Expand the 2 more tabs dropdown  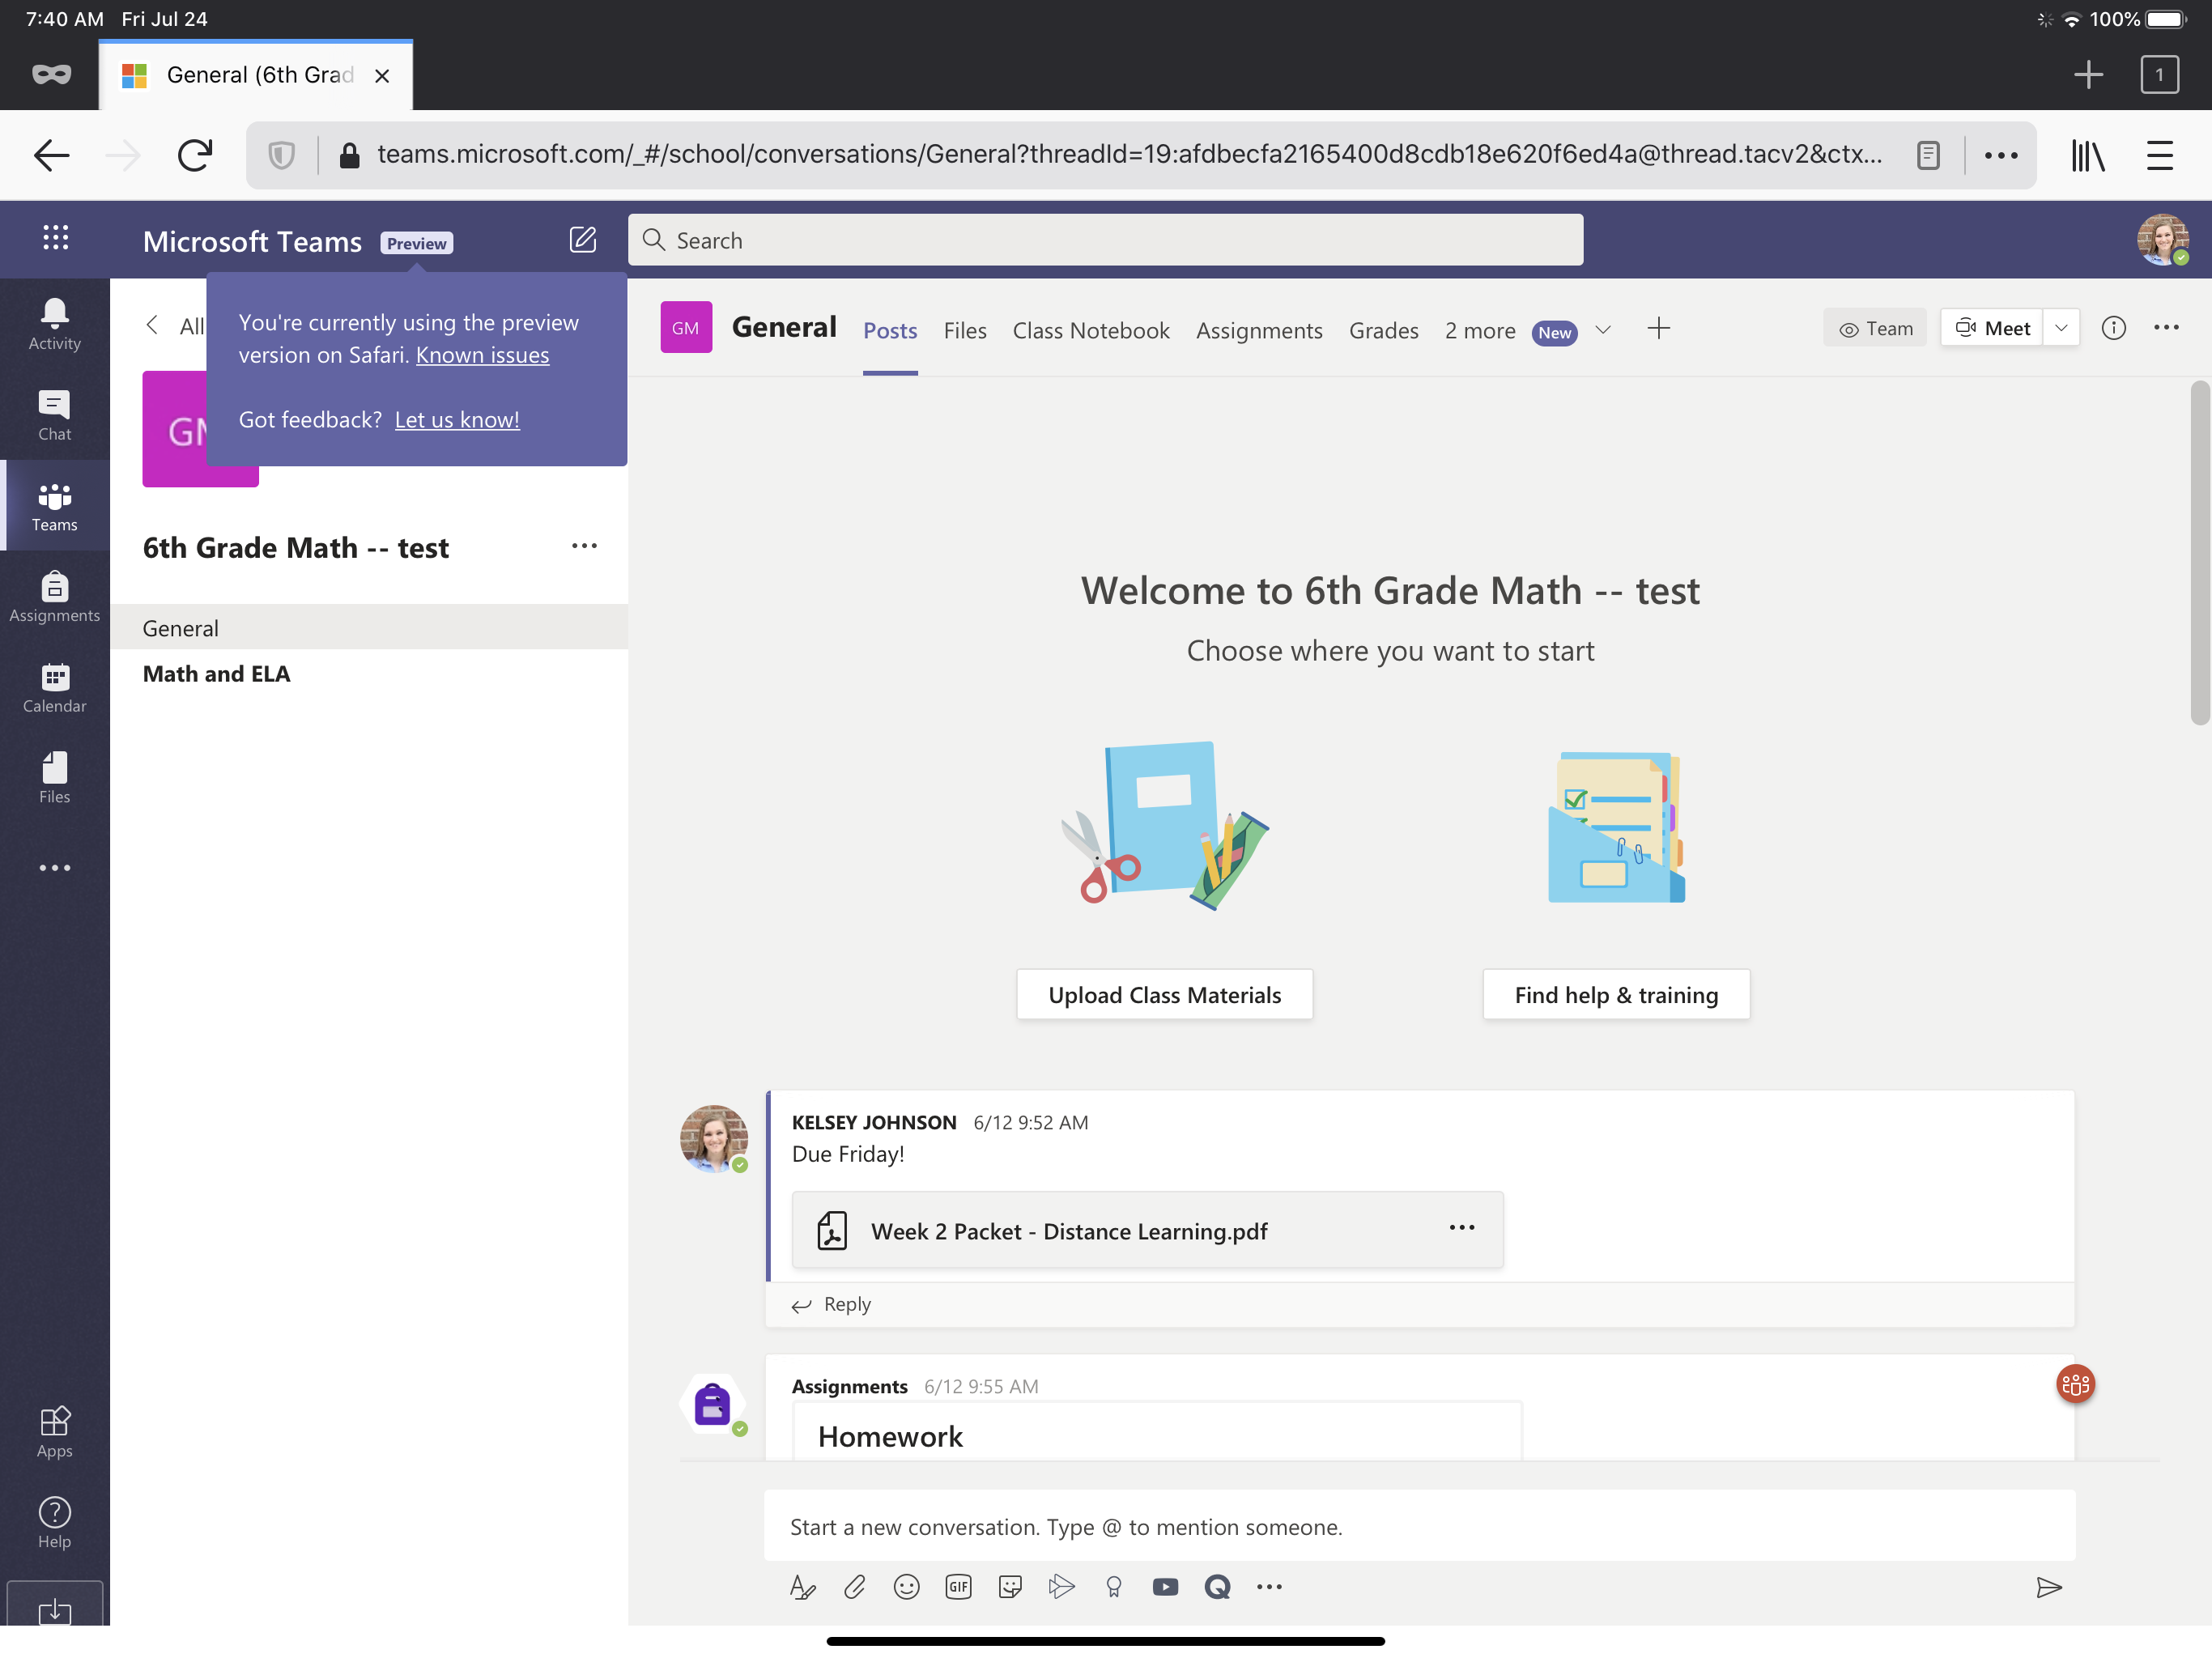coord(1603,330)
